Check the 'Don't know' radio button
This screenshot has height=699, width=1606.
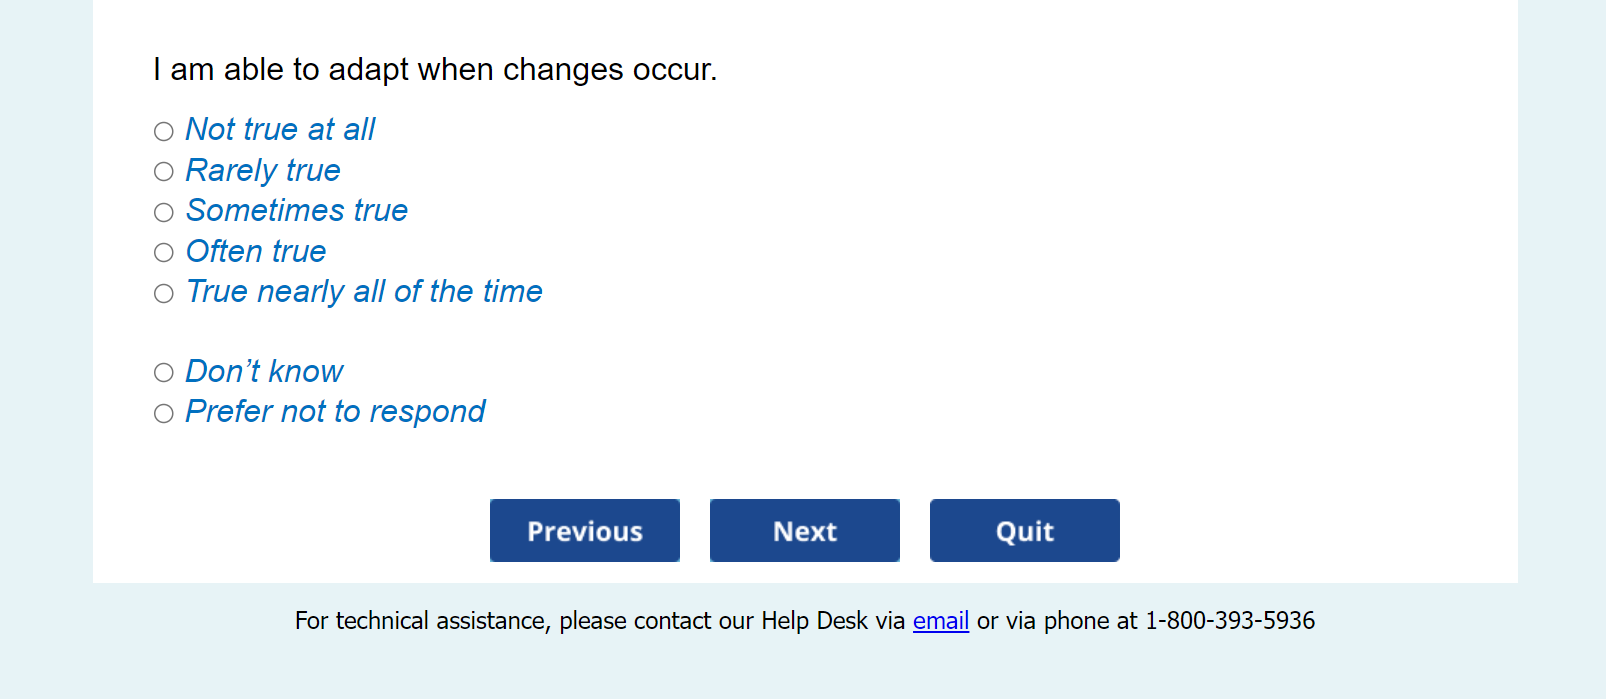[164, 373]
